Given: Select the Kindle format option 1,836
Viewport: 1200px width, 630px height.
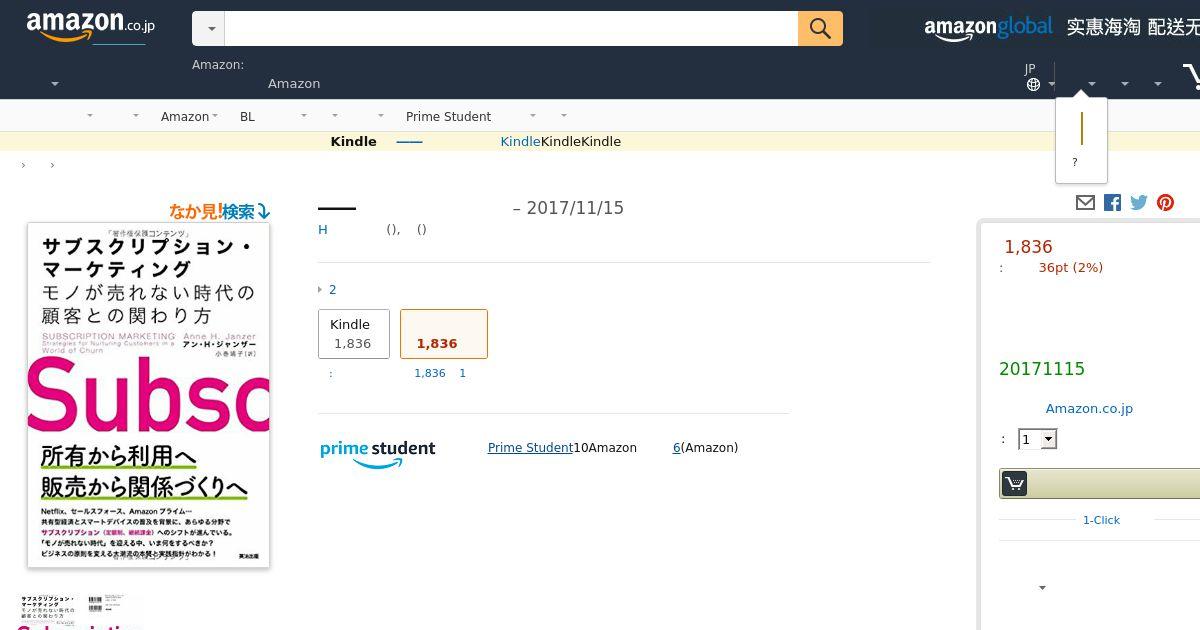Looking at the screenshot, I should pyautogui.click(x=354, y=334).
